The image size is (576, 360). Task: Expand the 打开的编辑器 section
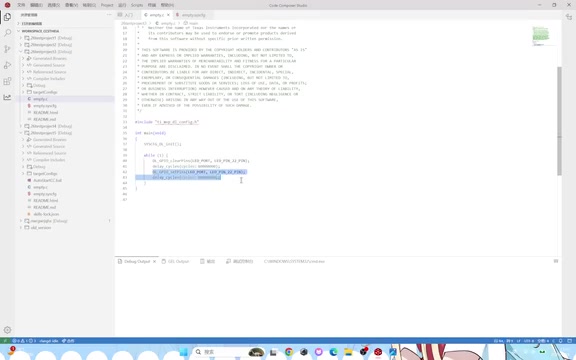(x=31, y=24)
